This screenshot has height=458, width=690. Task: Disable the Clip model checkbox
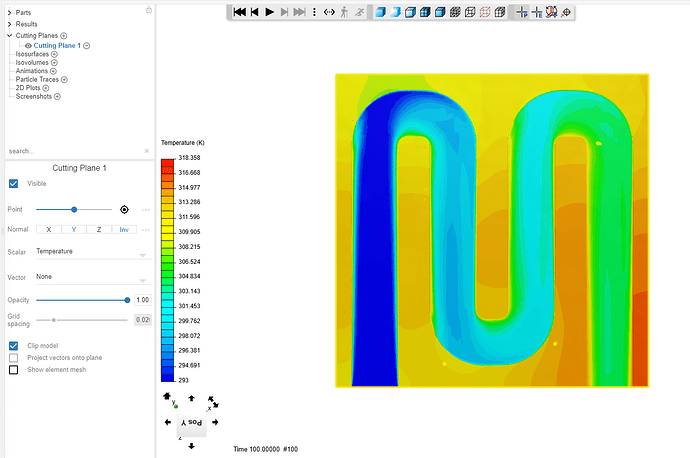(14, 346)
